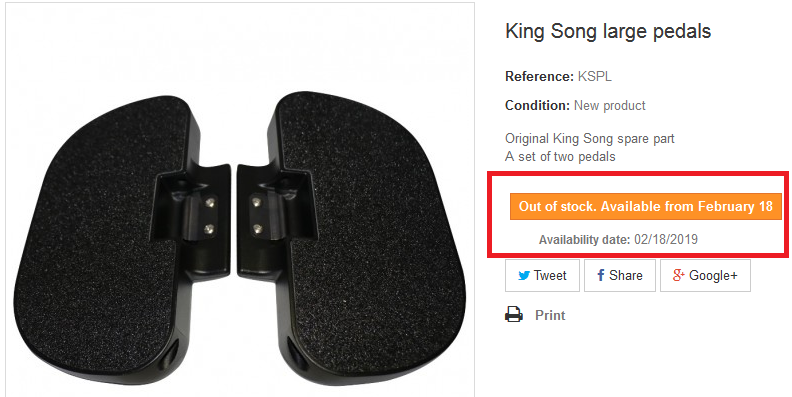Screen dimensions: 792x397
Task: Click the Twitter bird icon
Action: point(524,276)
